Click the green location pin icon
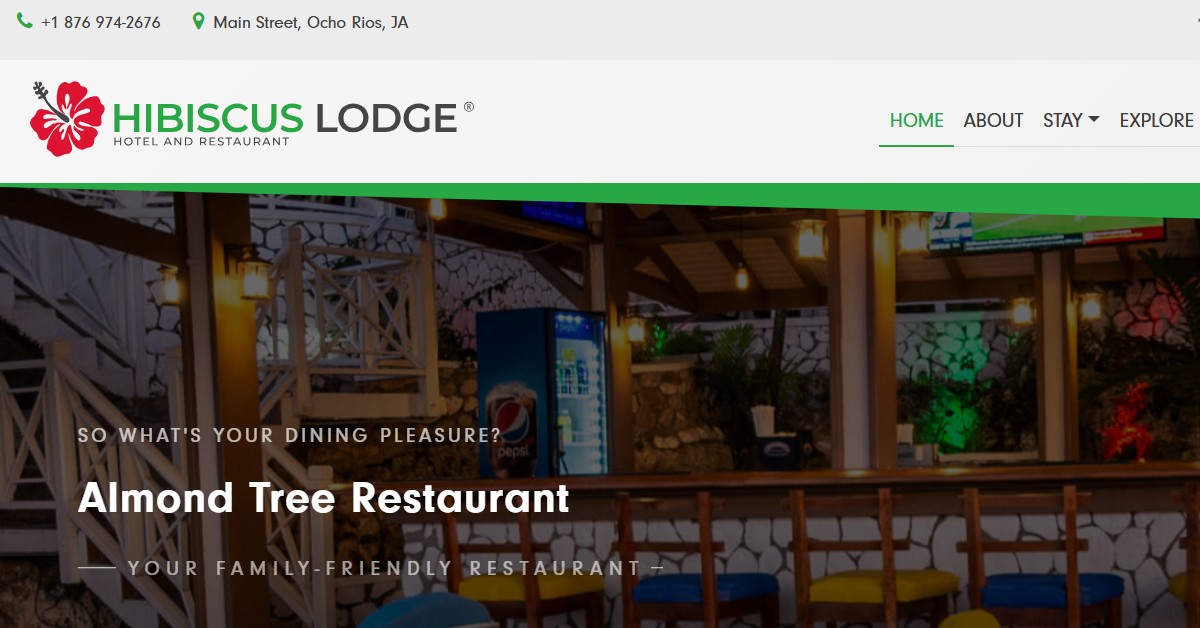This screenshot has height=628, width=1200. pos(198,21)
